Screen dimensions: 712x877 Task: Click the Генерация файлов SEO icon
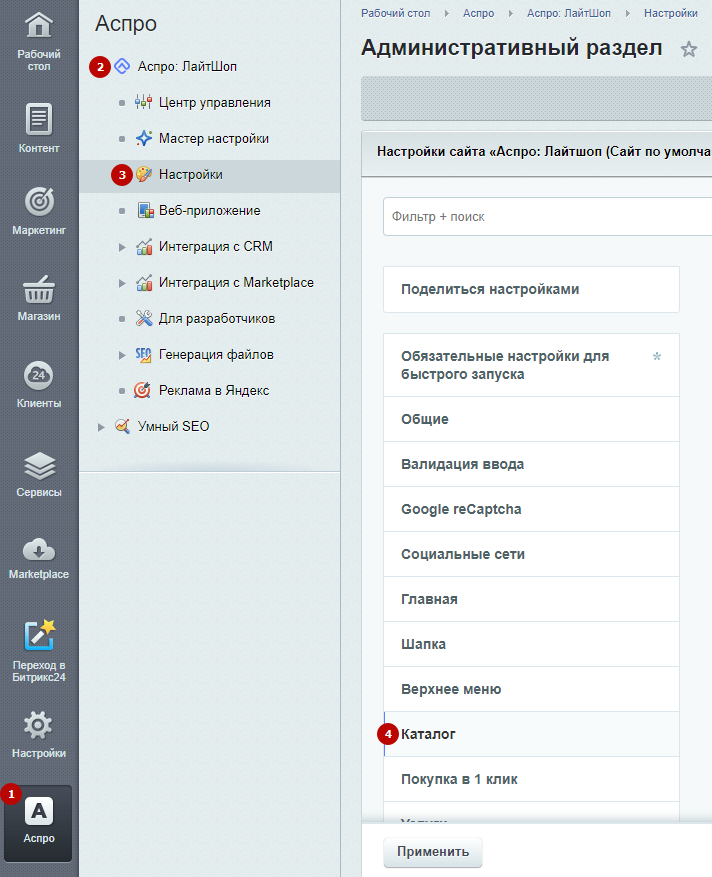[x=143, y=355]
